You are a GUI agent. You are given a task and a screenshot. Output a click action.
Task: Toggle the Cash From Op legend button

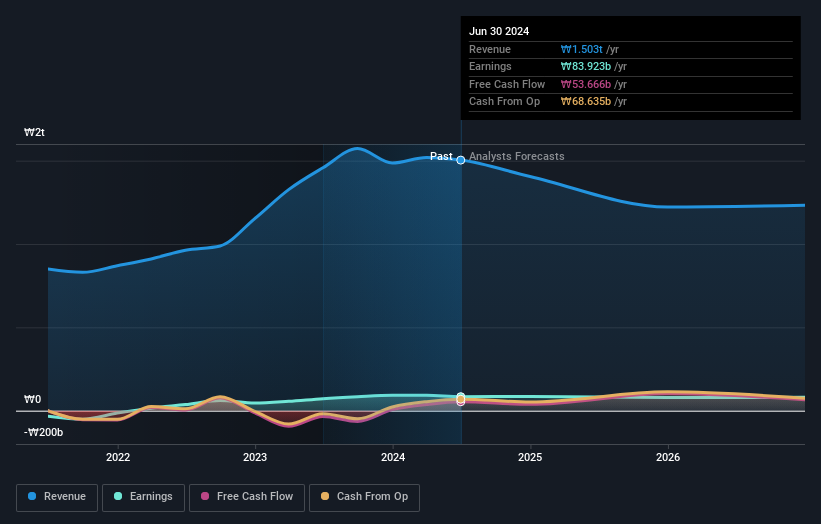click(364, 497)
